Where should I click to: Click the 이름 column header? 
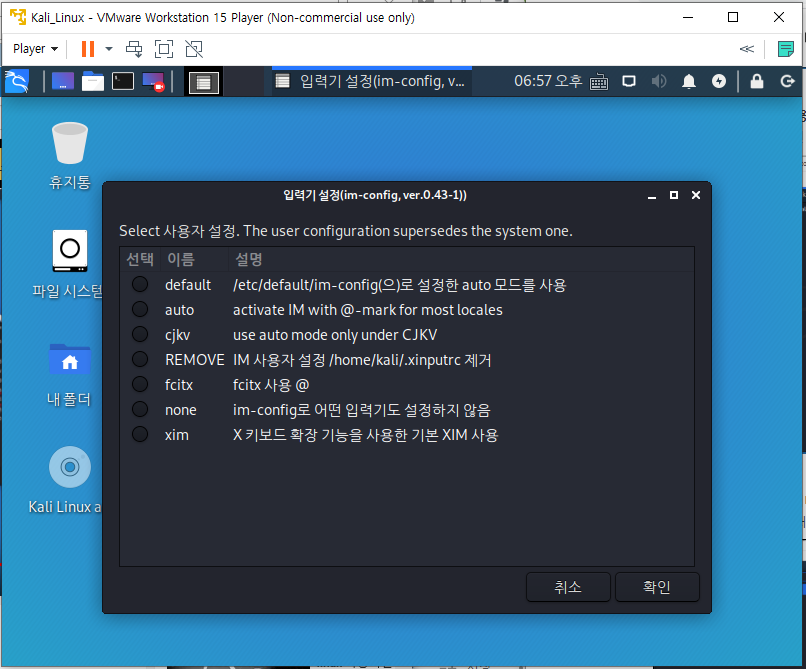[x=193, y=259]
